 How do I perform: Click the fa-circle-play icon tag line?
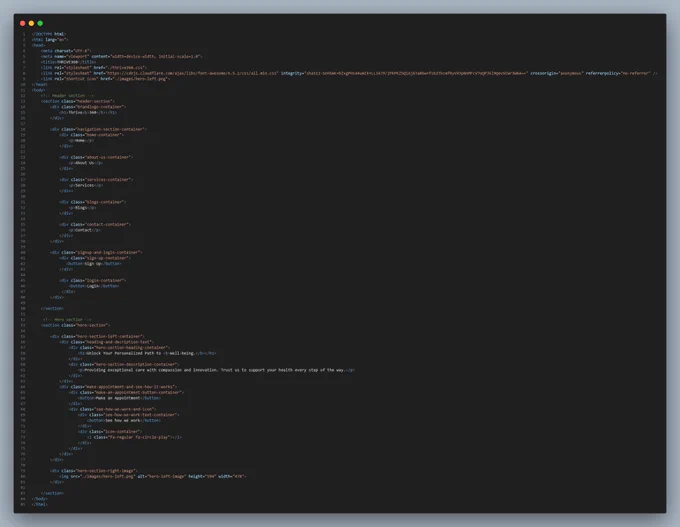(x=134, y=438)
